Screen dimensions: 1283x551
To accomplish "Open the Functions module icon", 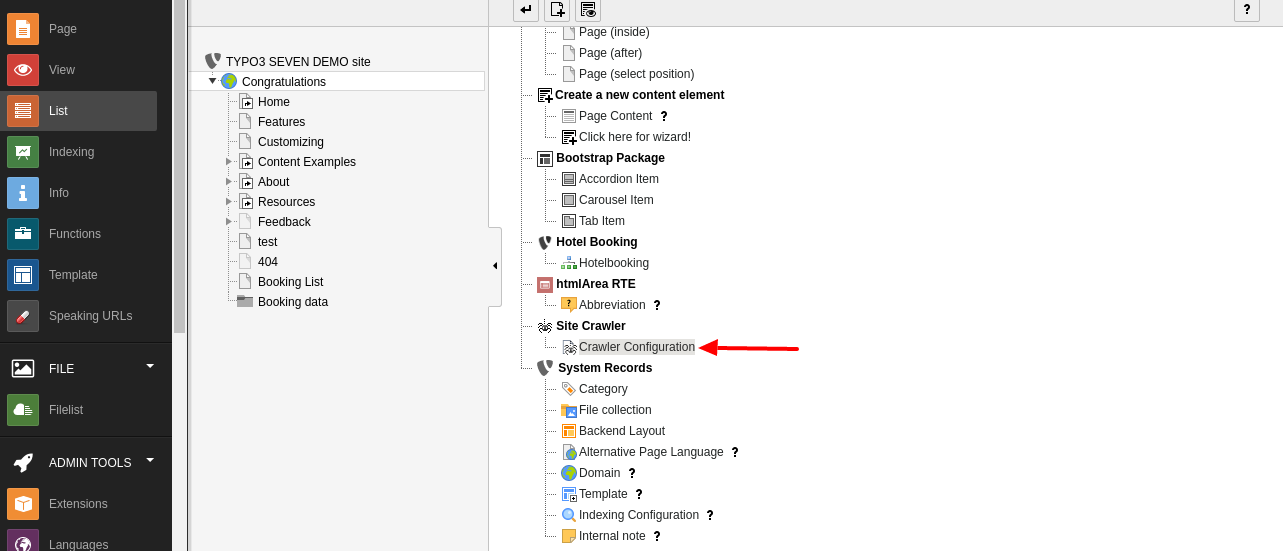I will click(x=23, y=234).
